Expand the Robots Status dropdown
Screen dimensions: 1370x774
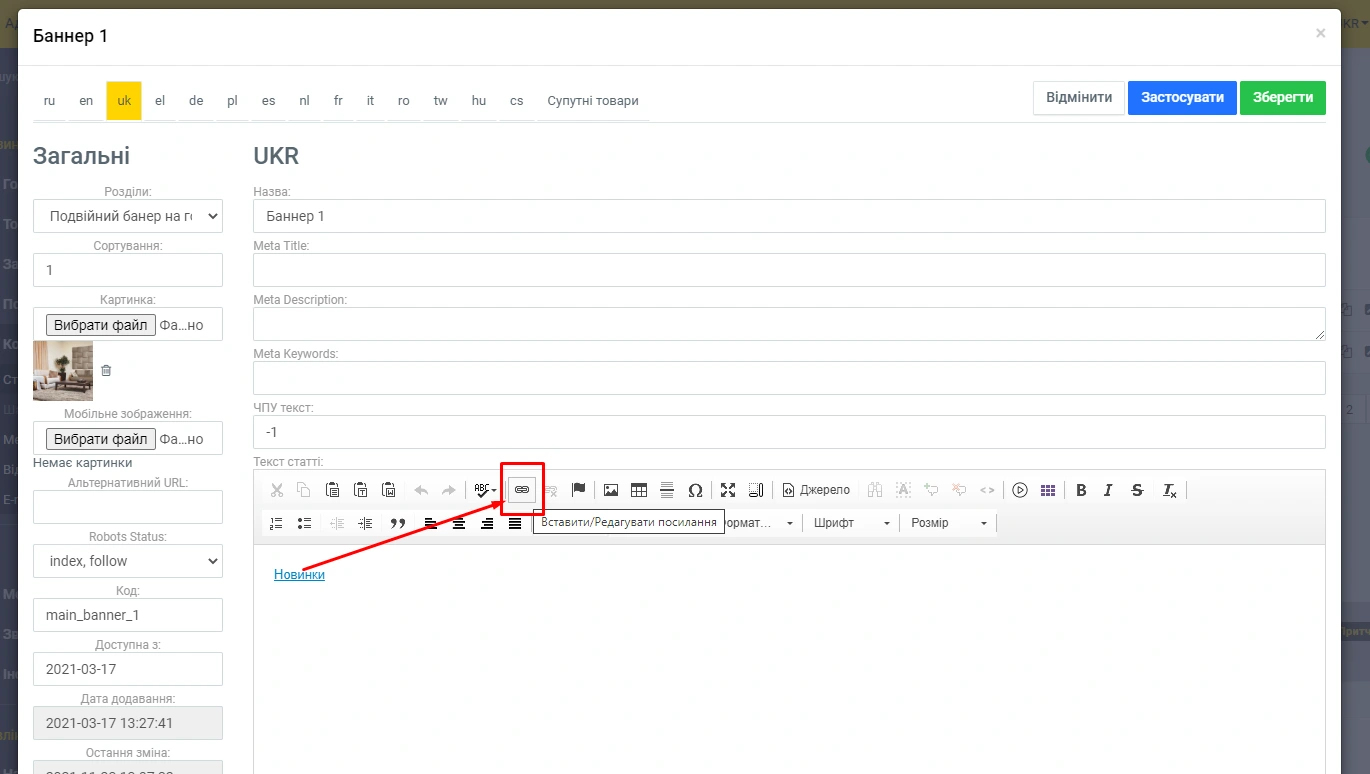pyautogui.click(x=128, y=561)
